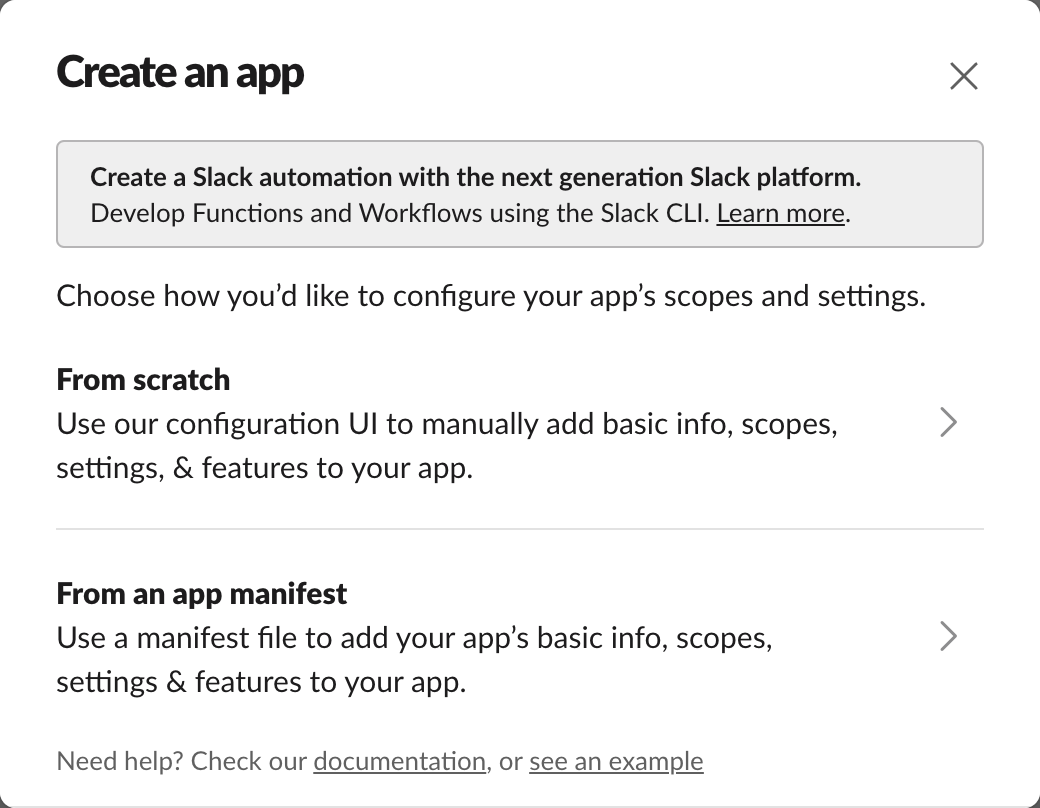Click the Check our text before documentation

click(x=249, y=761)
